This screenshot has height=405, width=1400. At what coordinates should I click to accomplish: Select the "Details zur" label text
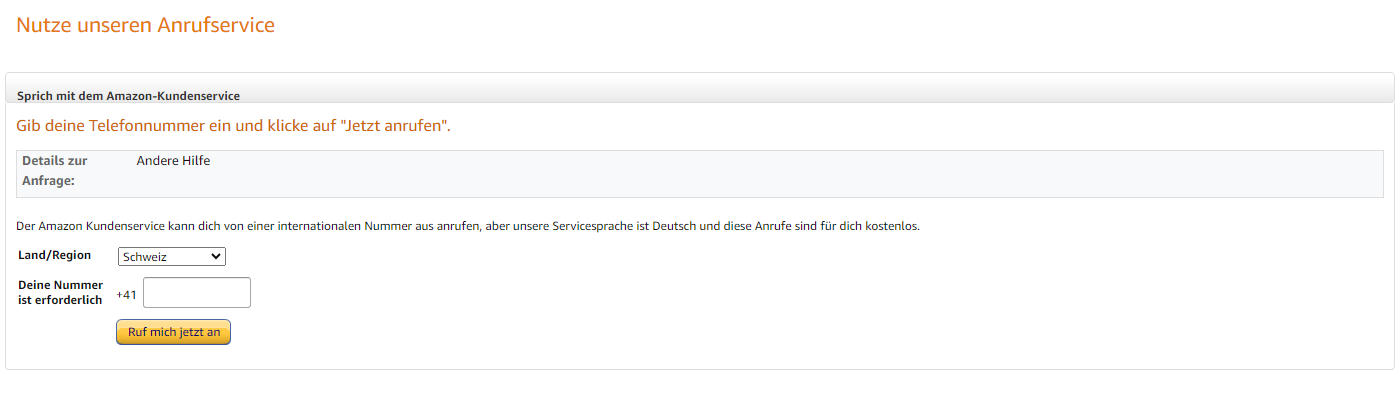[55, 161]
